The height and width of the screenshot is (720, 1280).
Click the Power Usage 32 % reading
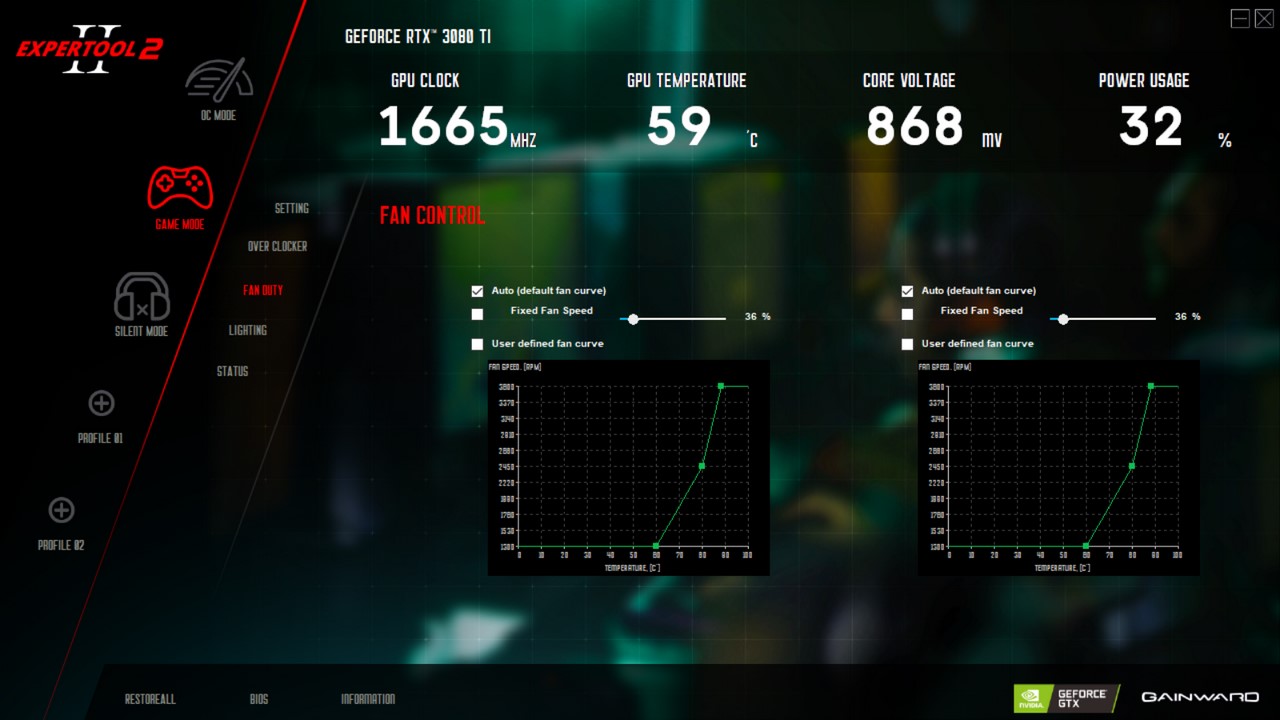coord(1175,127)
